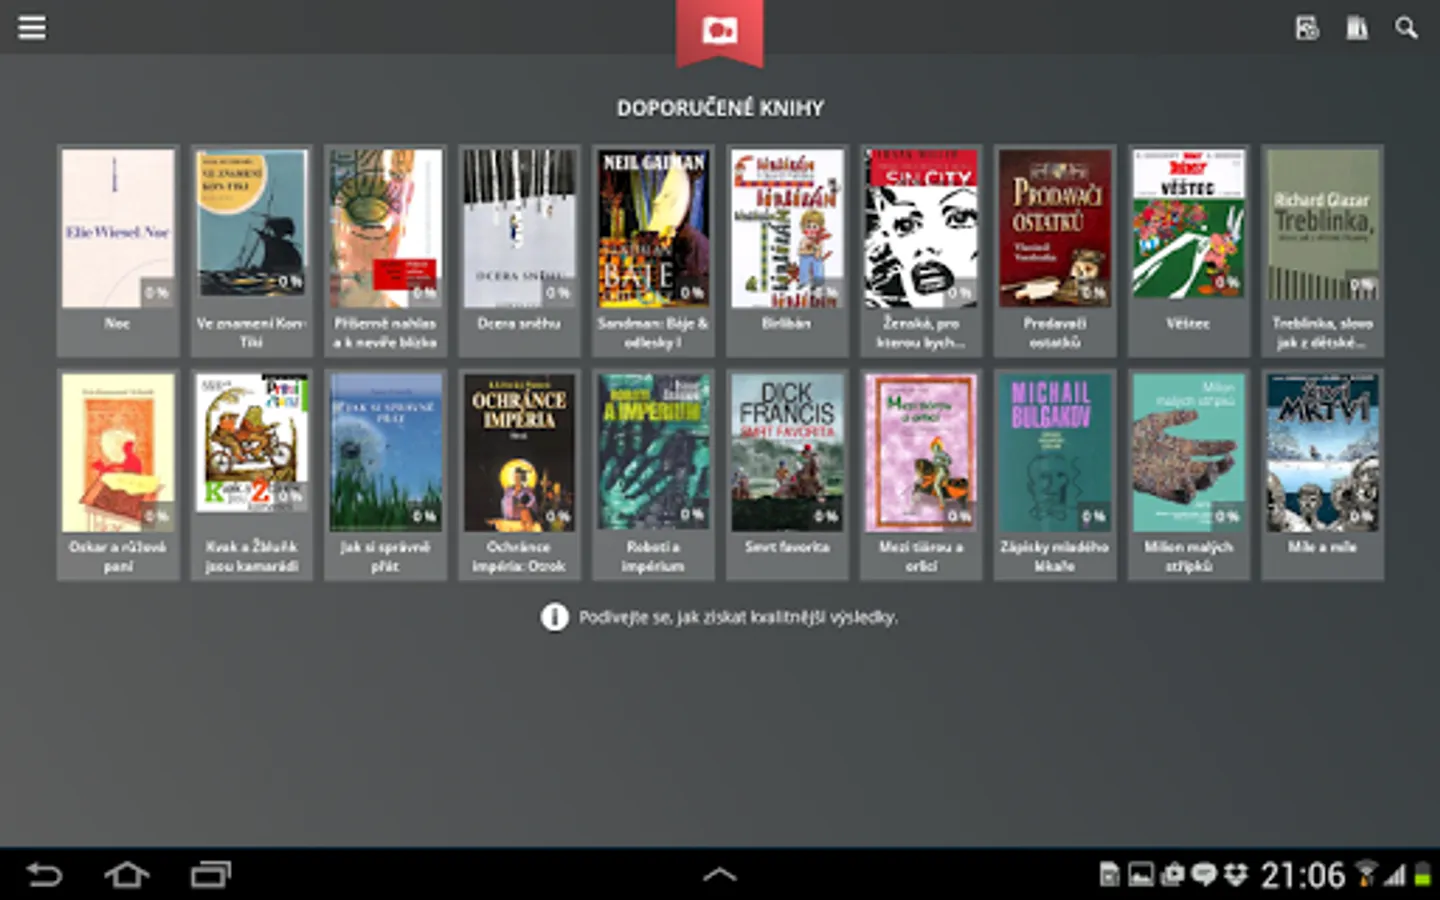Open Neil Gaiman's Sandman book
The width and height of the screenshot is (1440, 900).
point(653,250)
